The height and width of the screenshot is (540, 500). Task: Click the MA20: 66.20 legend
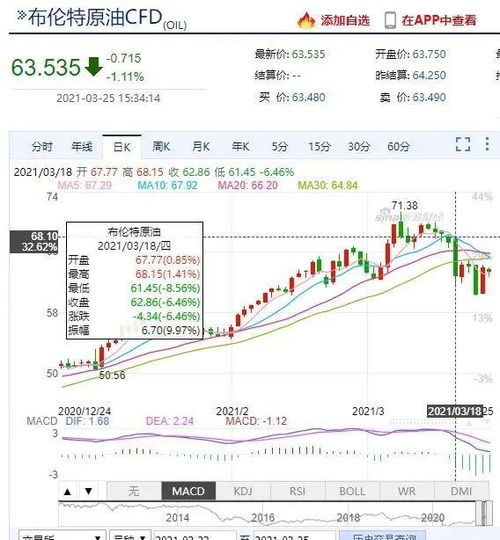tap(248, 185)
